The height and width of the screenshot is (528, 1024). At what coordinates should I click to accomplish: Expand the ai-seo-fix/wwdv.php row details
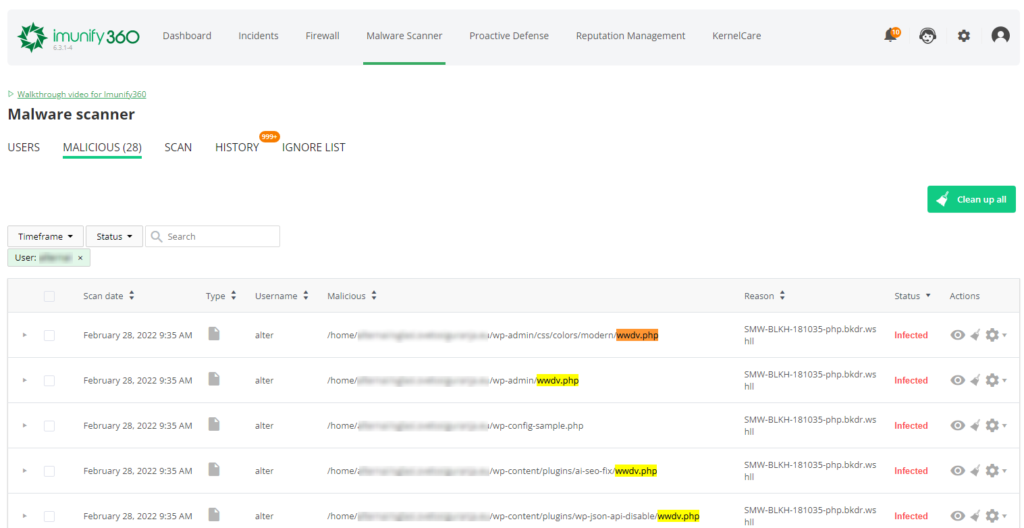coord(25,470)
